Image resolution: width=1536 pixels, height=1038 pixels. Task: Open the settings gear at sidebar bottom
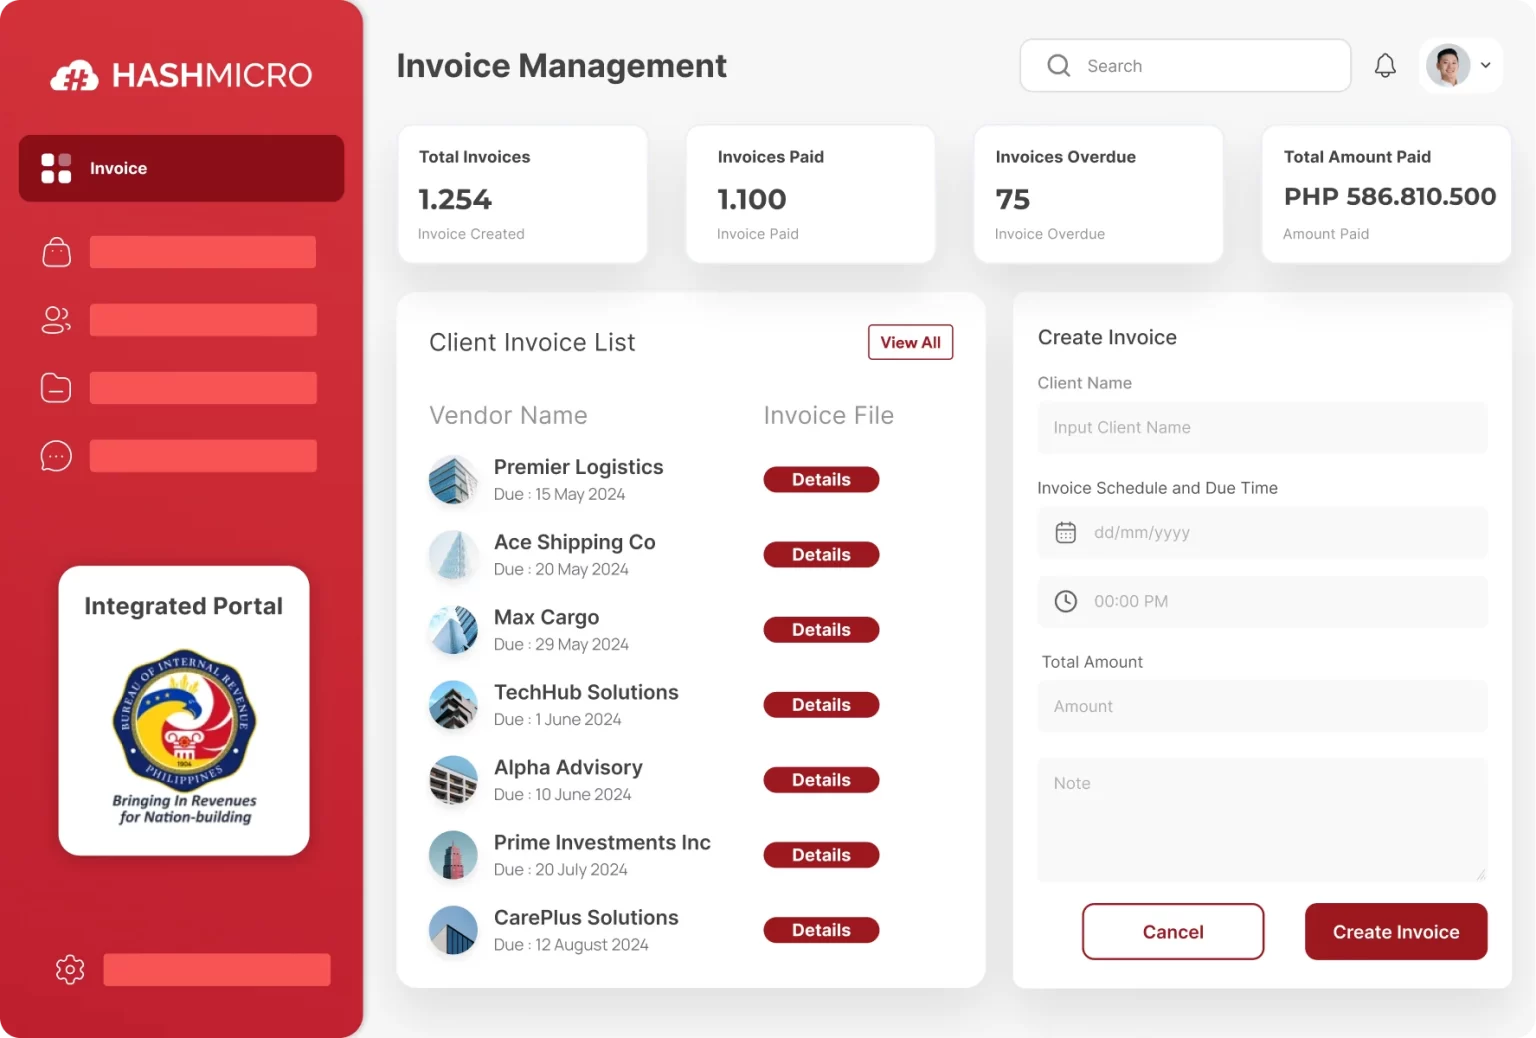[x=69, y=969]
